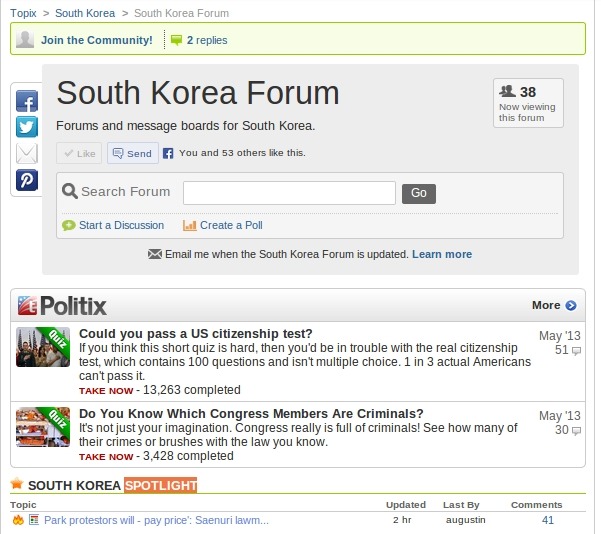This screenshot has height=534, width=601.
Task: Click '3,428 completed' text
Action: point(188,456)
